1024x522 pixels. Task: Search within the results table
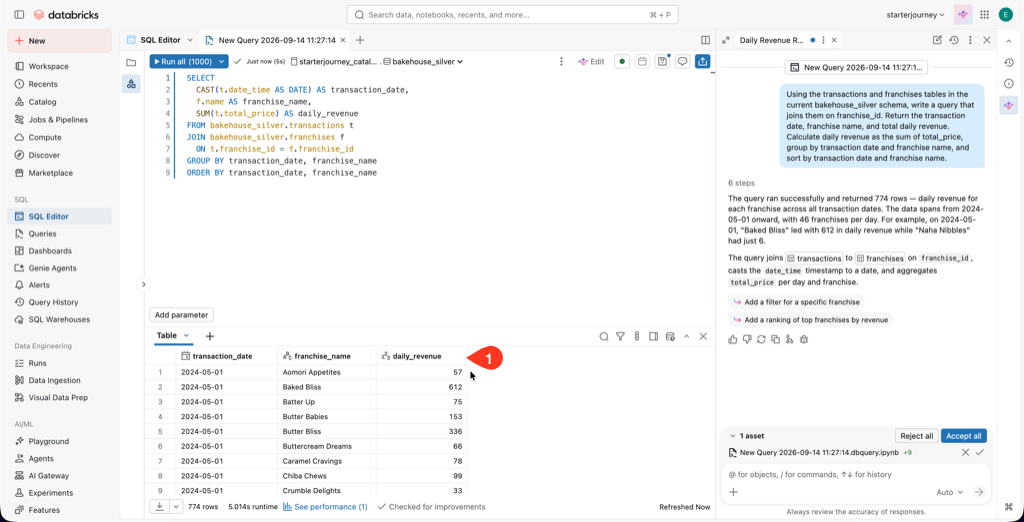click(x=604, y=336)
